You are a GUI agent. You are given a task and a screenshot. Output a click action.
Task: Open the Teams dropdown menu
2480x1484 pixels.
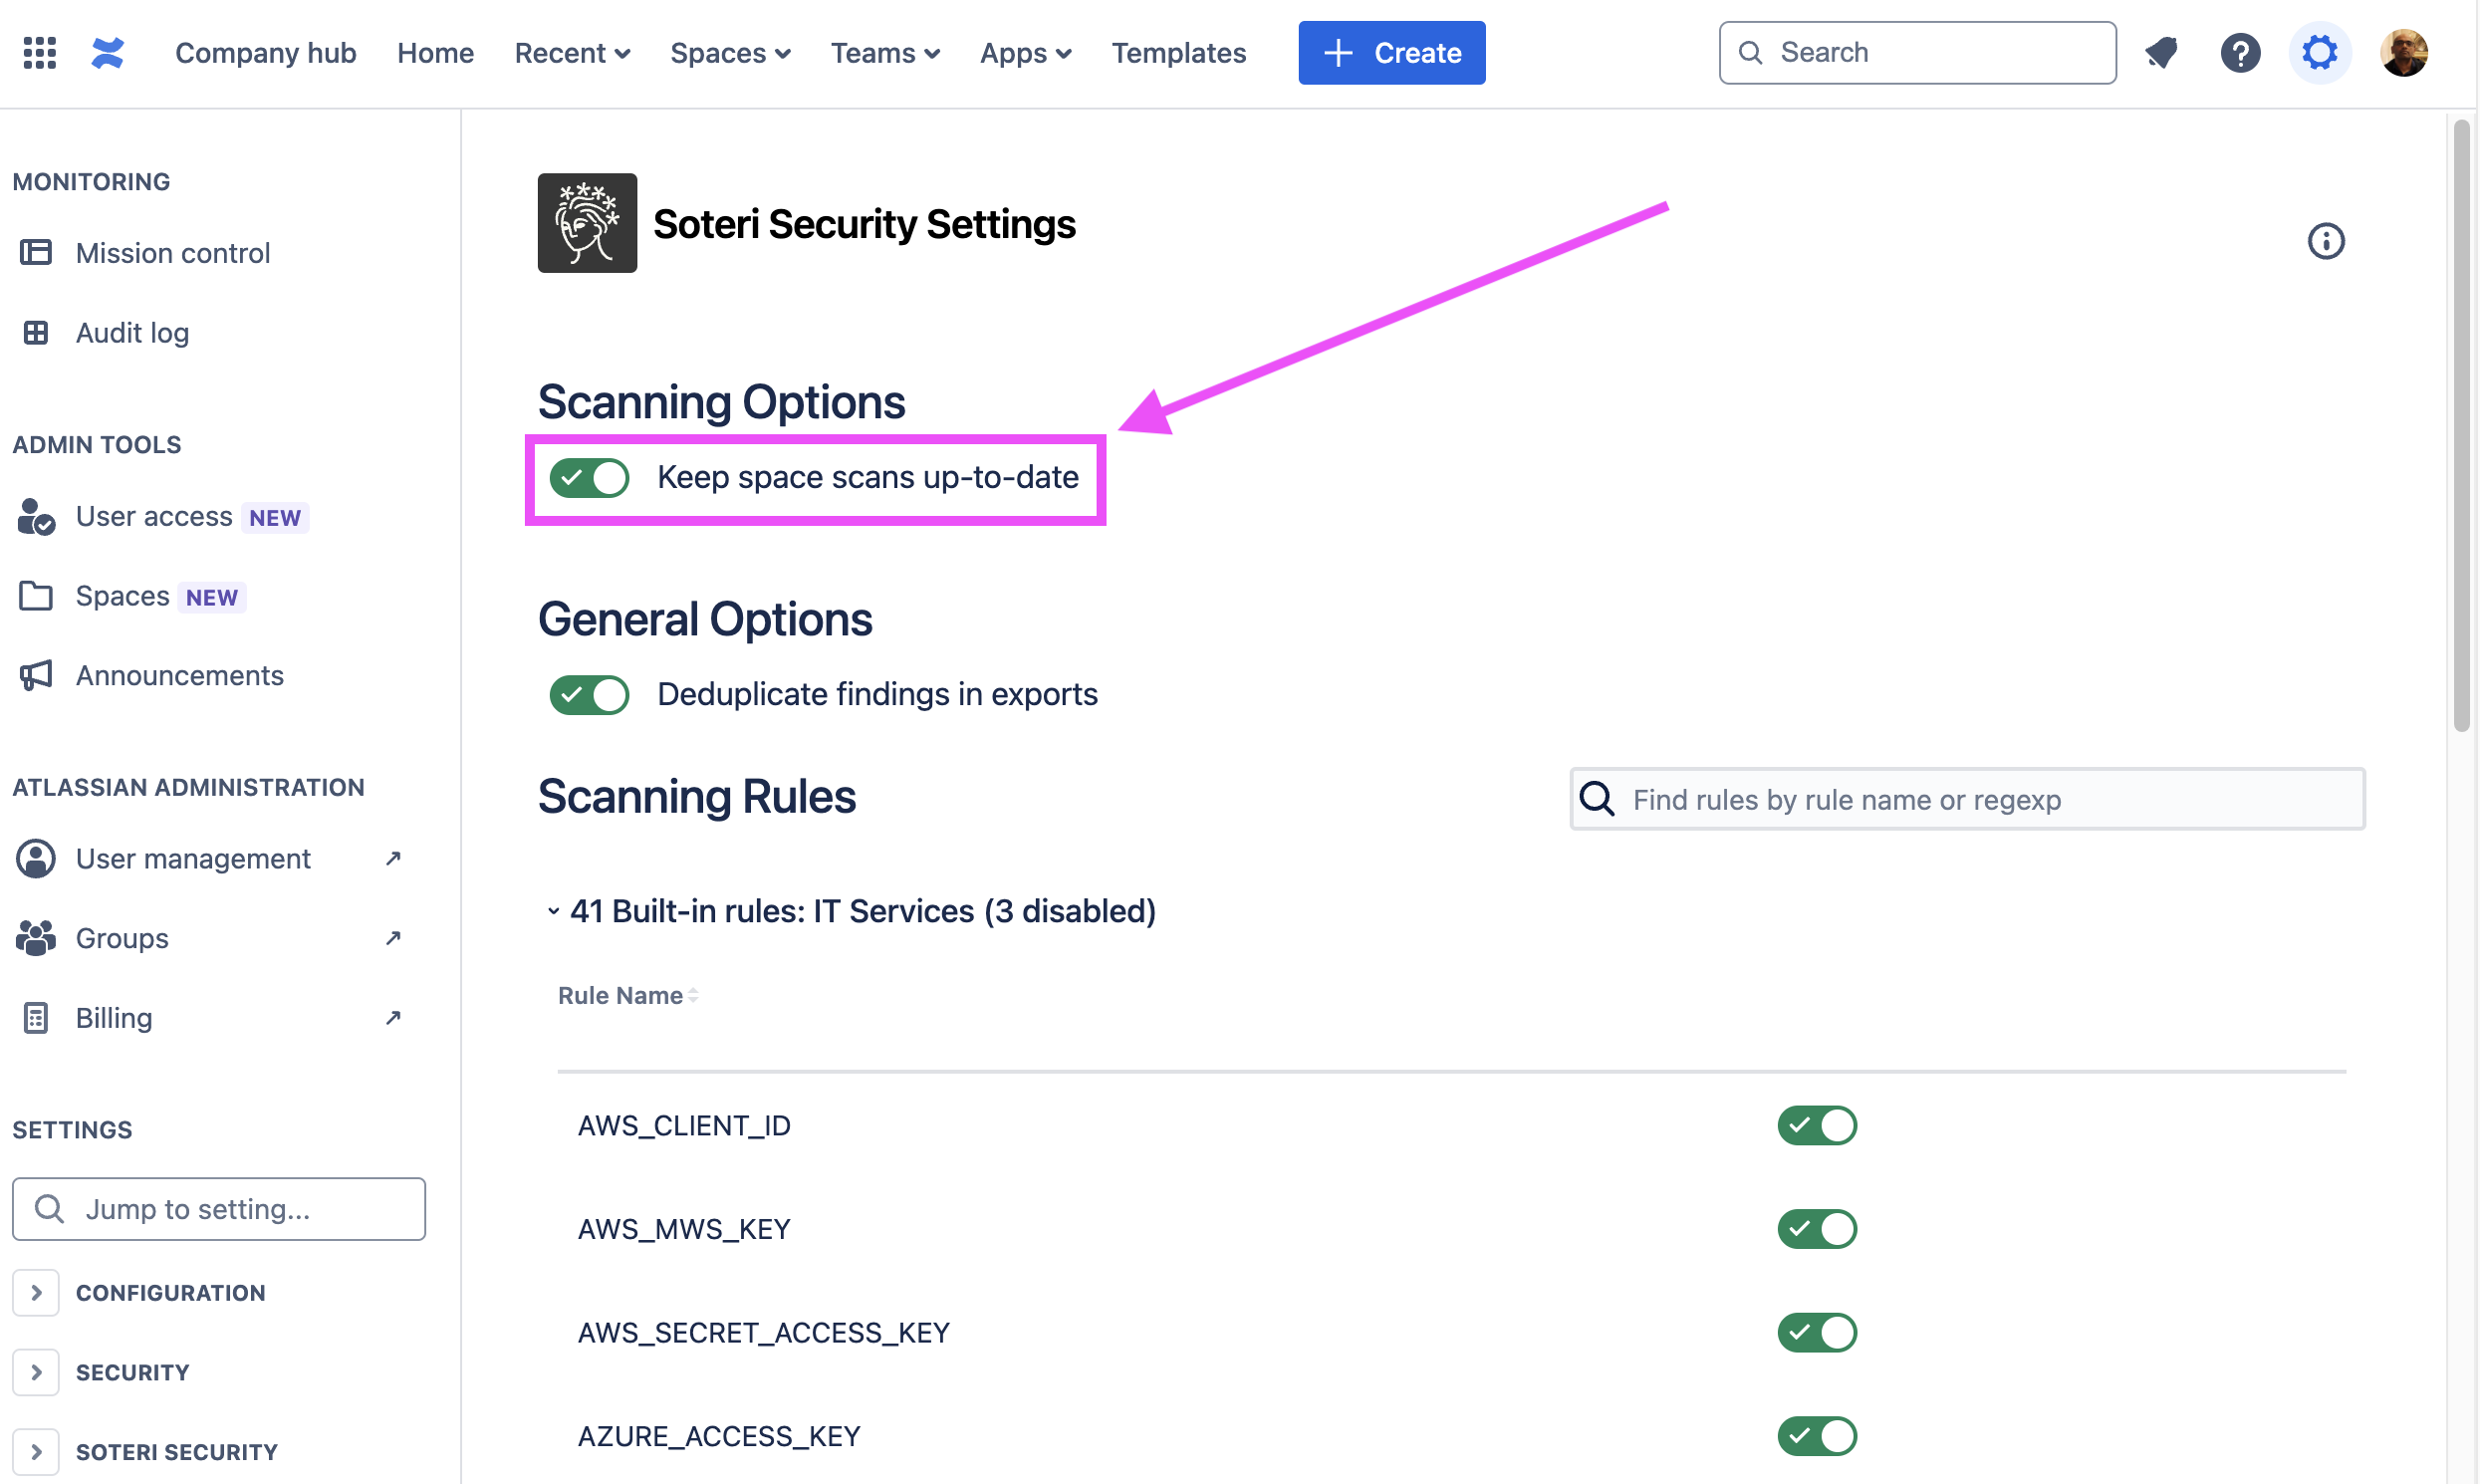point(885,53)
